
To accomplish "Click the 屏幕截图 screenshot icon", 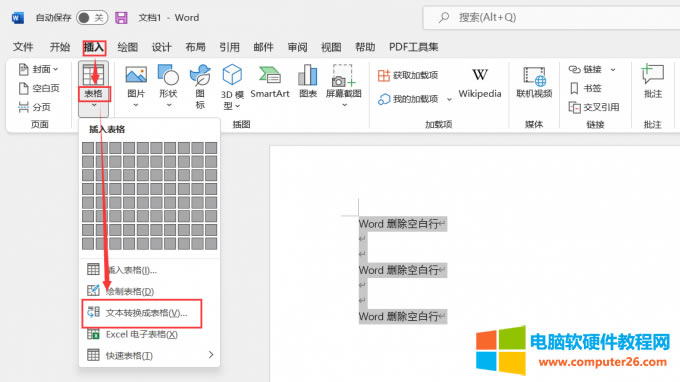I will pos(343,75).
